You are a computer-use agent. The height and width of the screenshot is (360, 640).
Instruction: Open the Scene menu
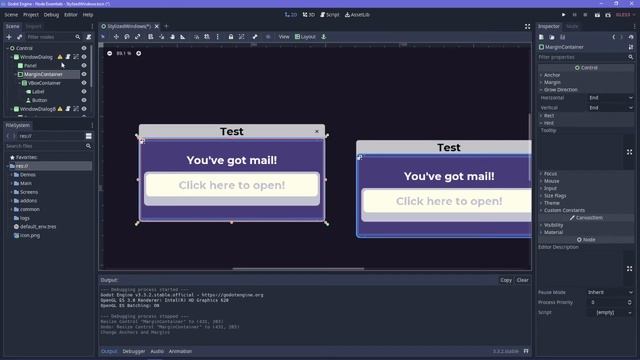pyautogui.click(x=11, y=15)
